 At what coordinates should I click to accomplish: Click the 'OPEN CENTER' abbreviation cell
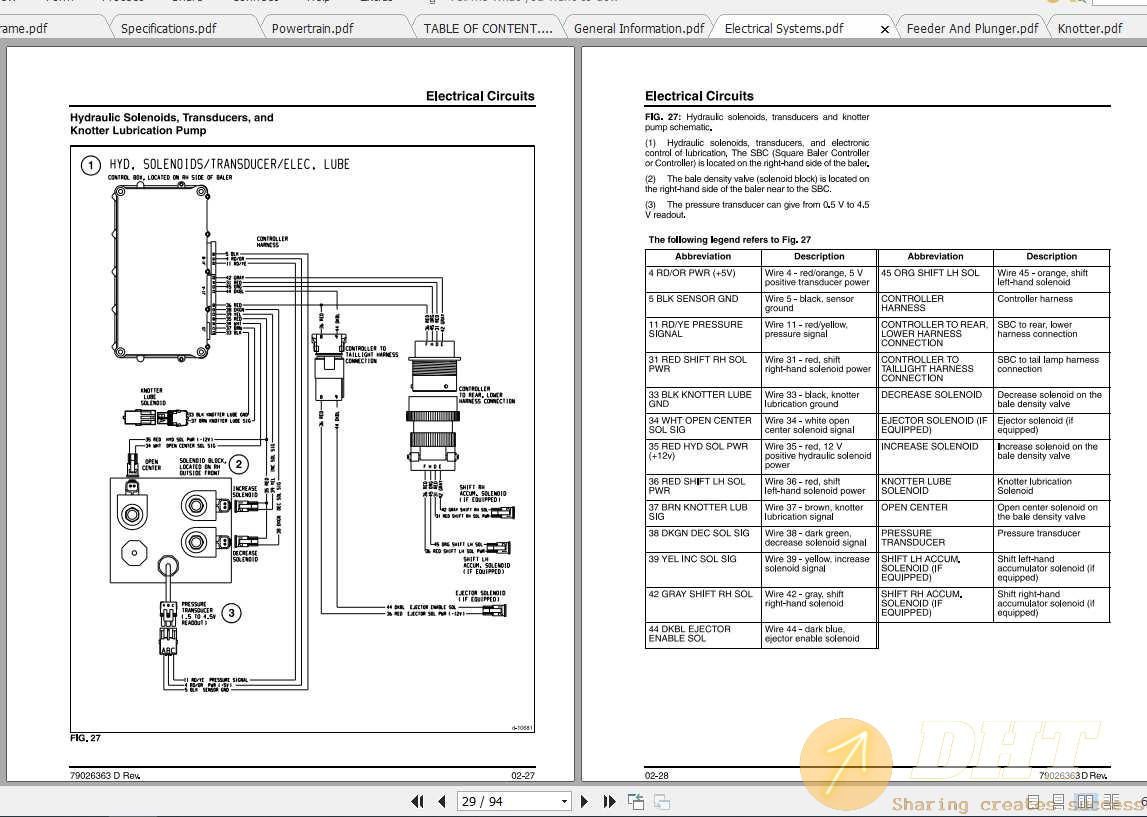(x=936, y=512)
